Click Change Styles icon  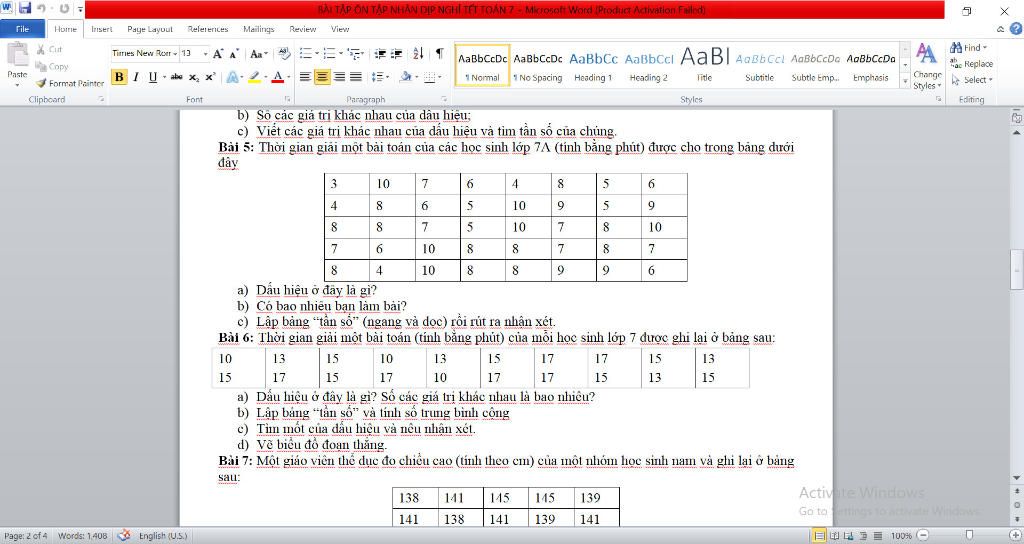point(927,54)
